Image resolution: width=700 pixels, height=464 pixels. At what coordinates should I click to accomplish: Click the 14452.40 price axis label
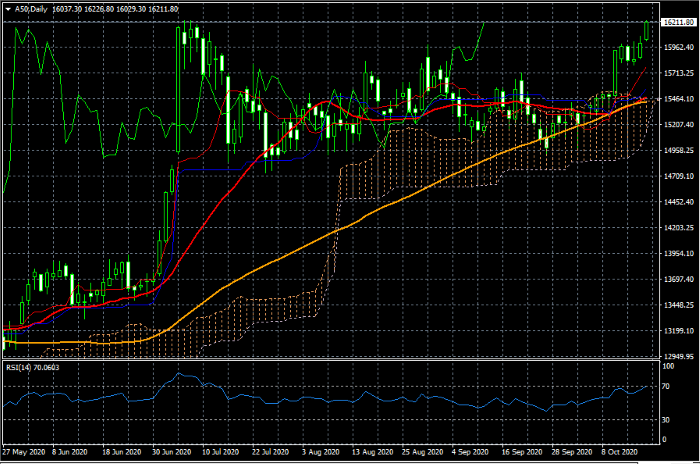coord(679,202)
